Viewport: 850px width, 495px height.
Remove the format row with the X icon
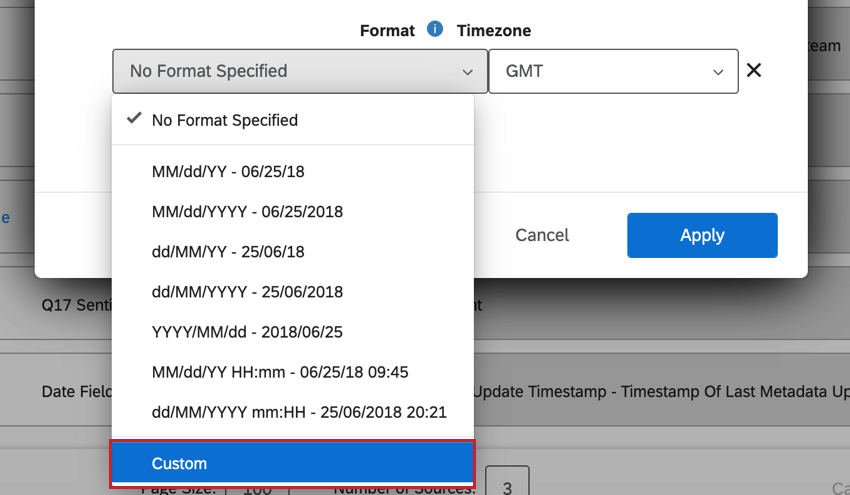coord(754,71)
